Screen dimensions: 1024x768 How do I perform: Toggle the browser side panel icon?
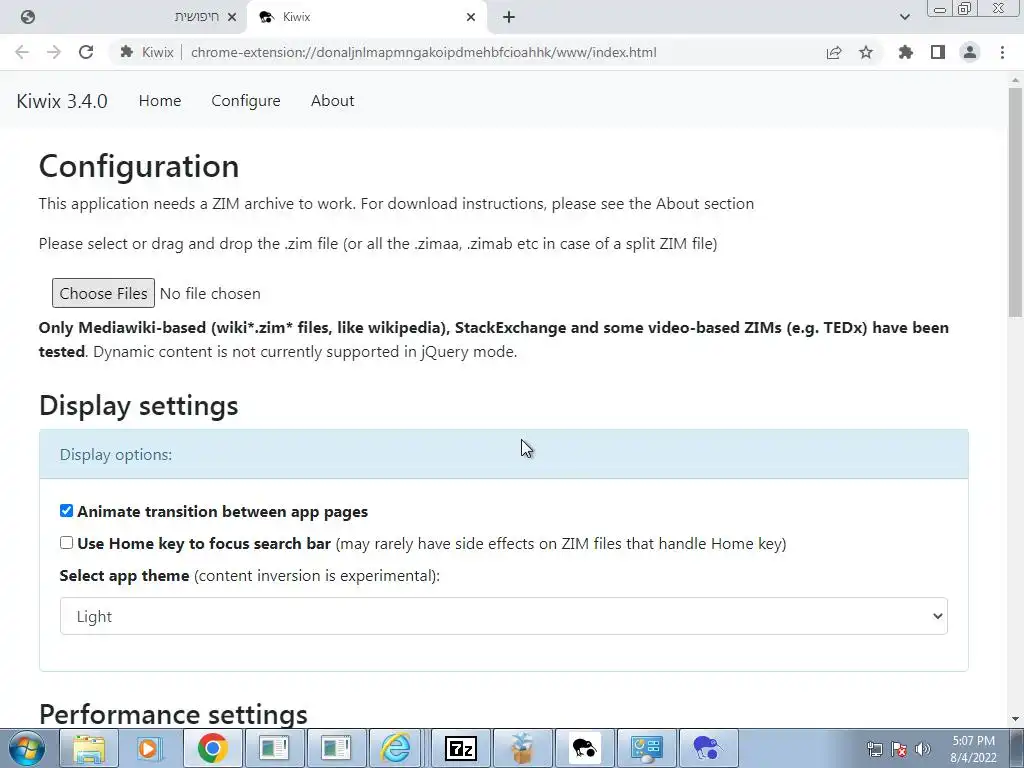(938, 52)
